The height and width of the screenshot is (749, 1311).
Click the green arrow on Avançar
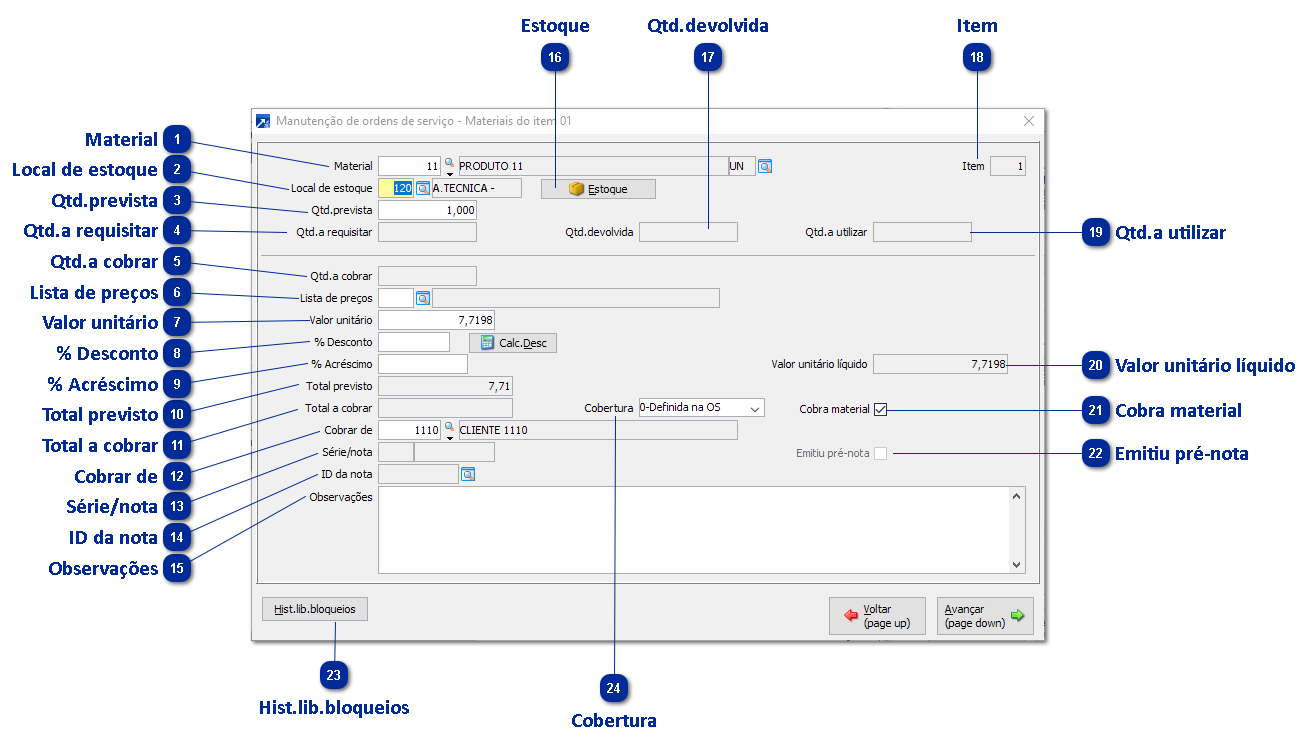(1018, 616)
